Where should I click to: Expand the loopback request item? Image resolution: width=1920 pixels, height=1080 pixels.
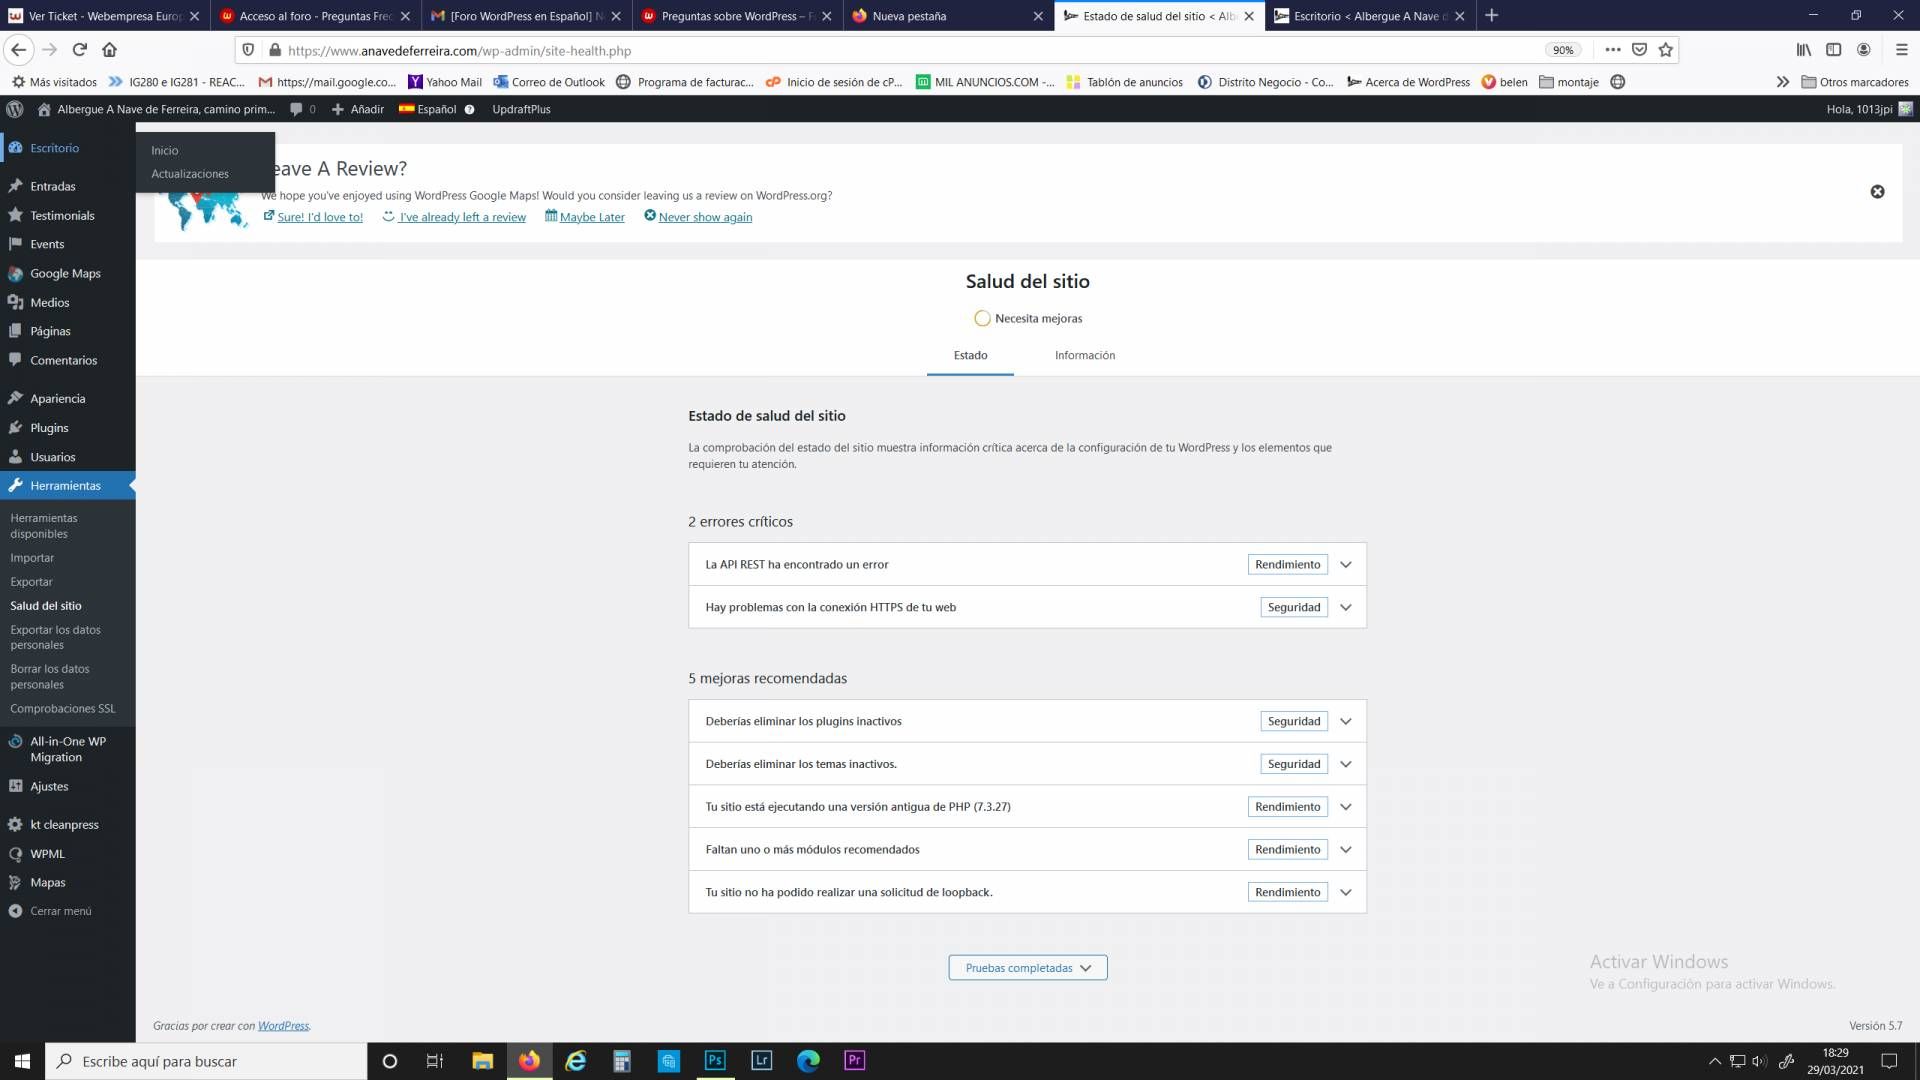pos(1027,892)
